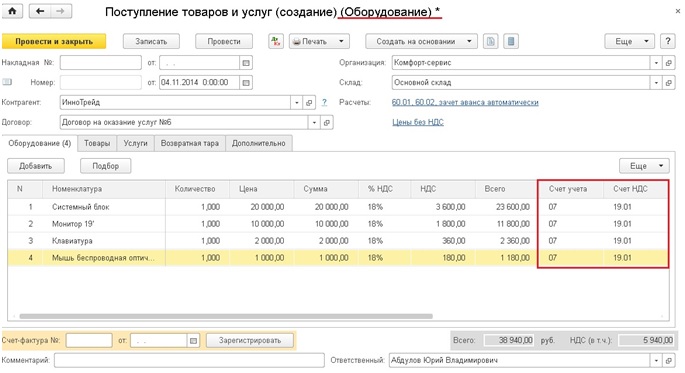
Task: Open the Расчеты 60.01, 60.02 link
Action: (465, 102)
